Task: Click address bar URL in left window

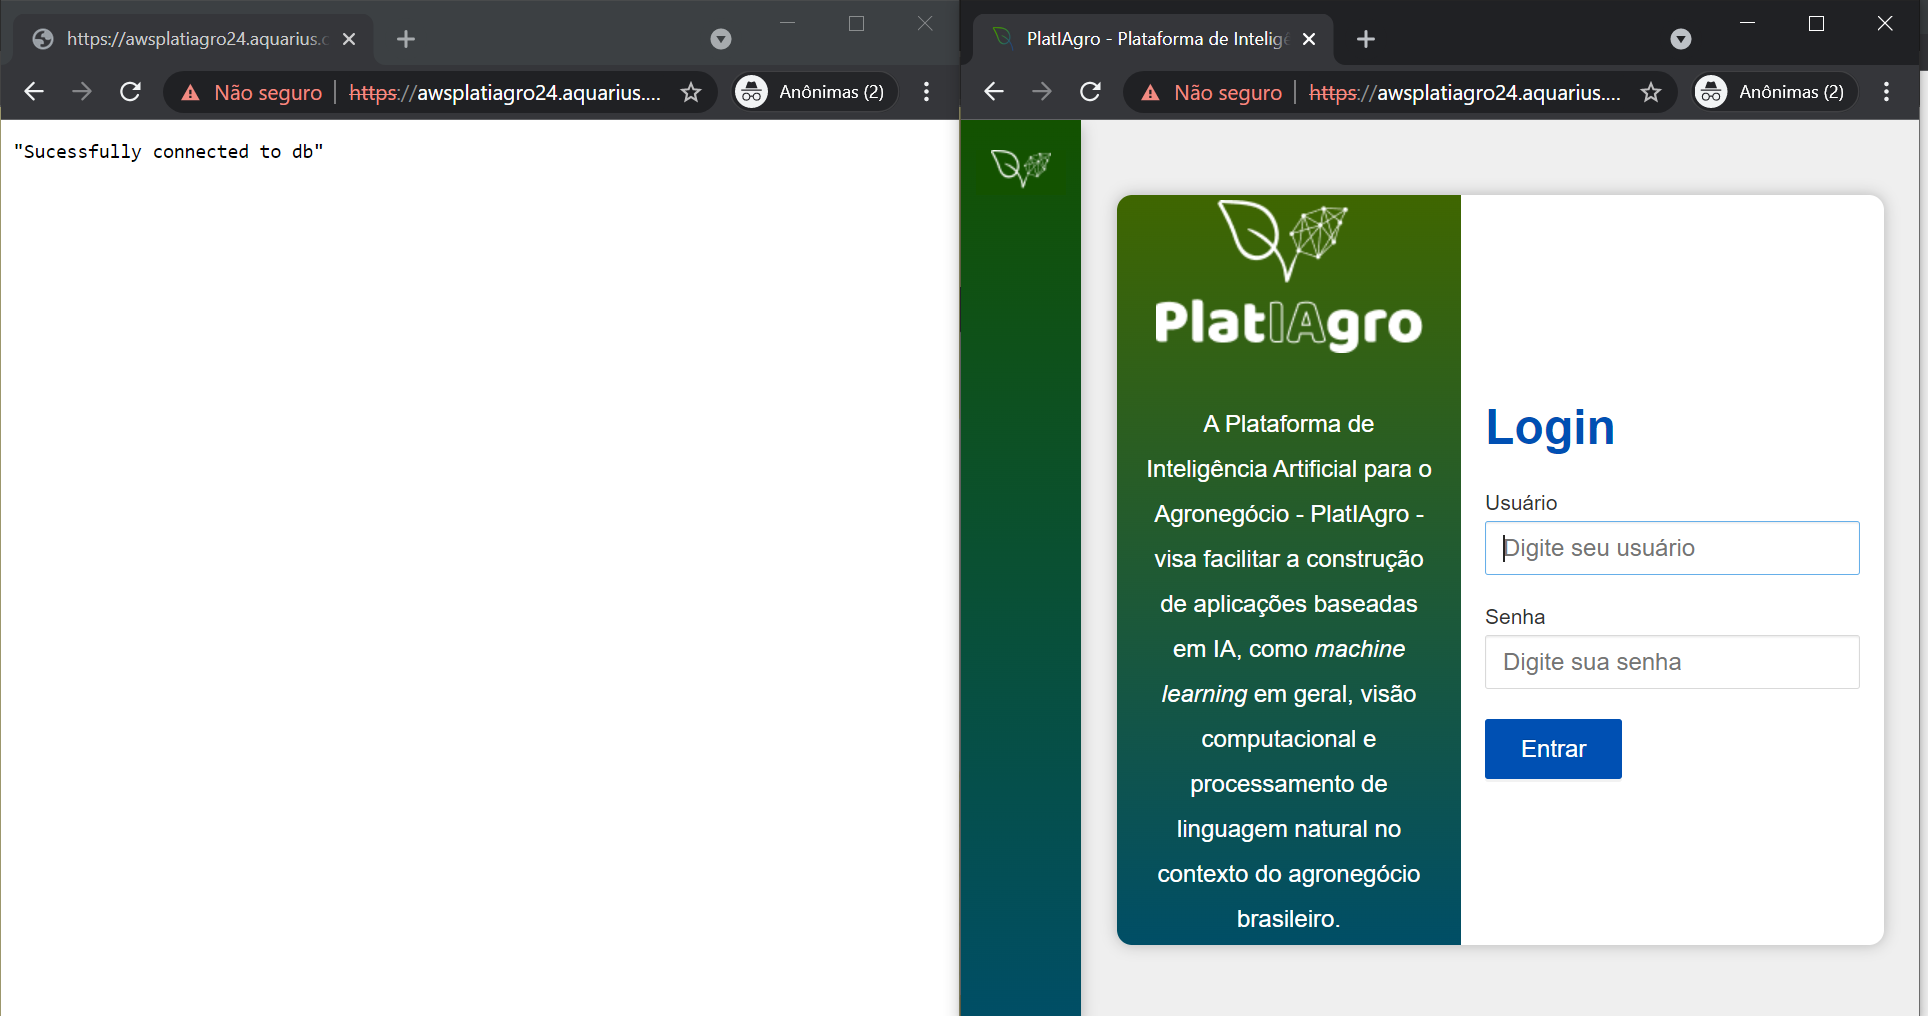Action: click(x=505, y=92)
